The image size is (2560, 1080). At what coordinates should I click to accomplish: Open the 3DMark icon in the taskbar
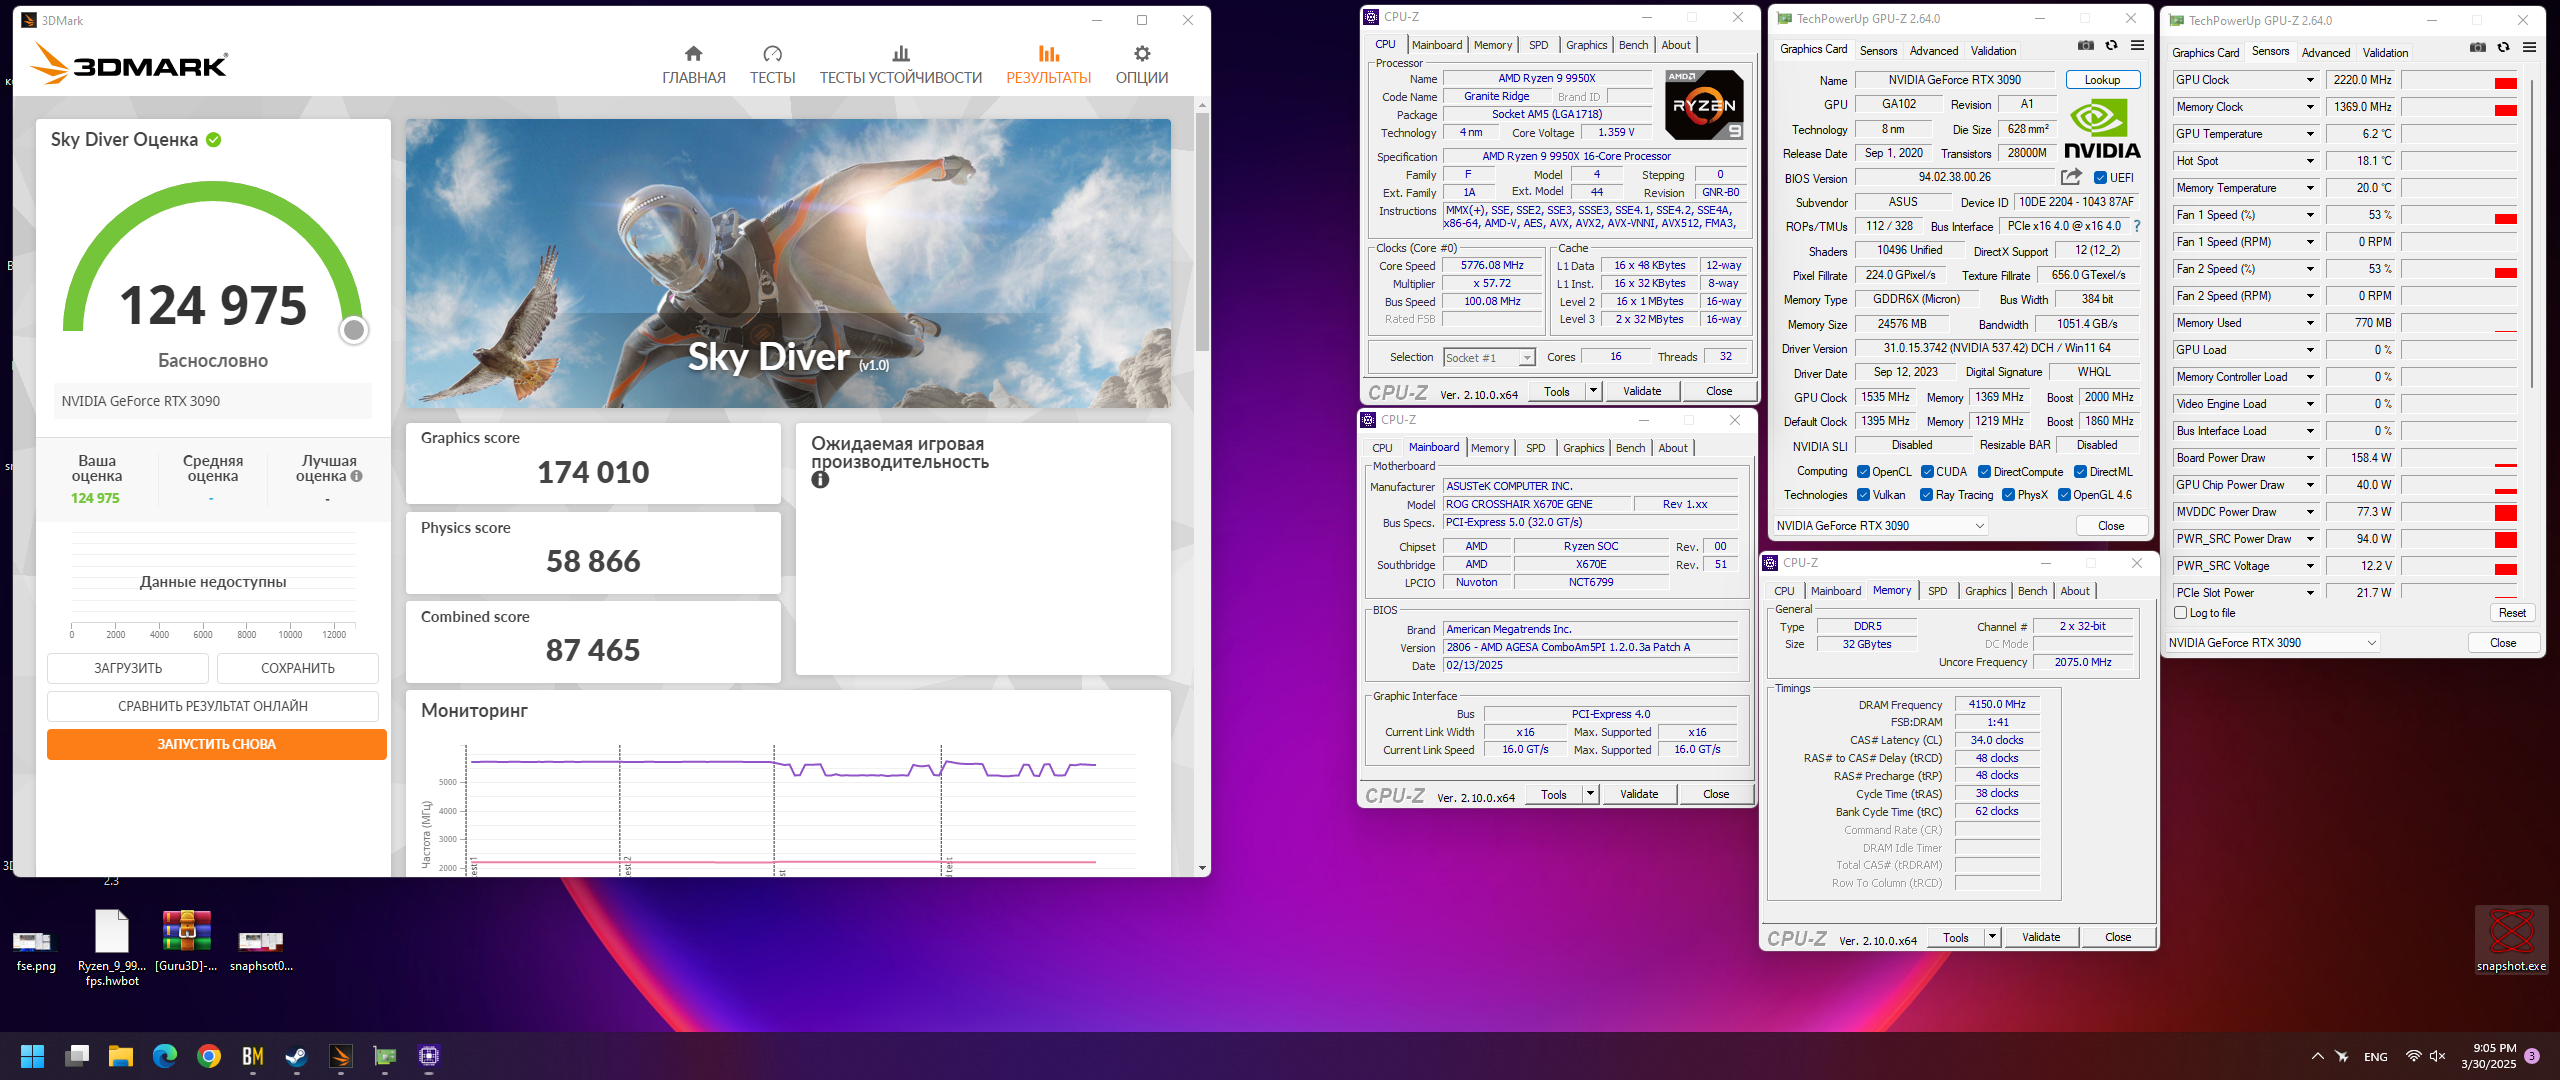[340, 1056]
